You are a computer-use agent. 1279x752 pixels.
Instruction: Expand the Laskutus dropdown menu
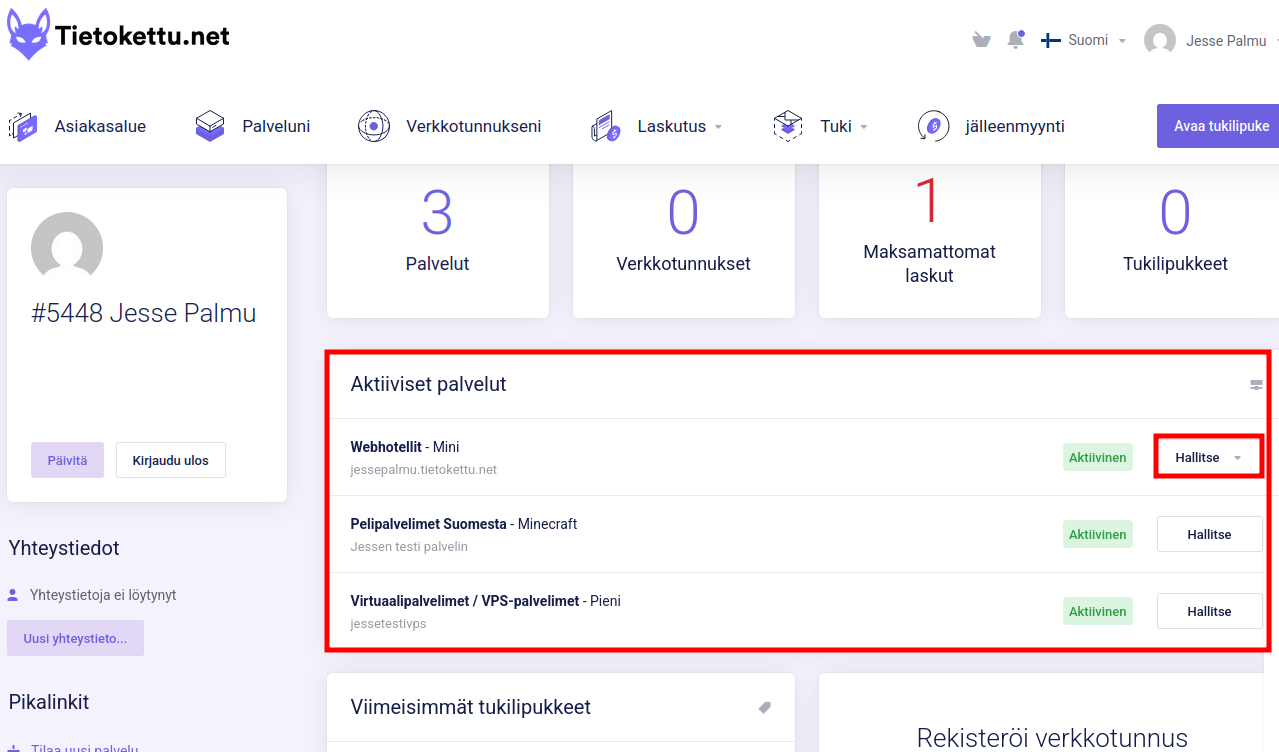coord(680,127)
